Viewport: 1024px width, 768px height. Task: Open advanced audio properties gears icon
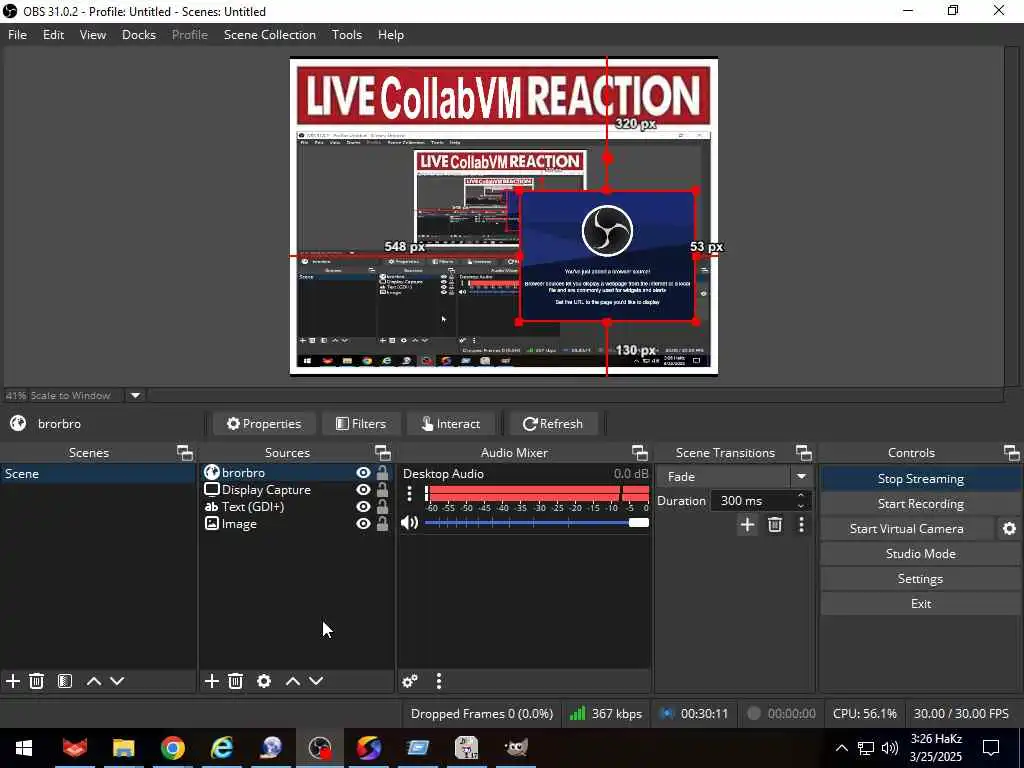coord(410,681)
